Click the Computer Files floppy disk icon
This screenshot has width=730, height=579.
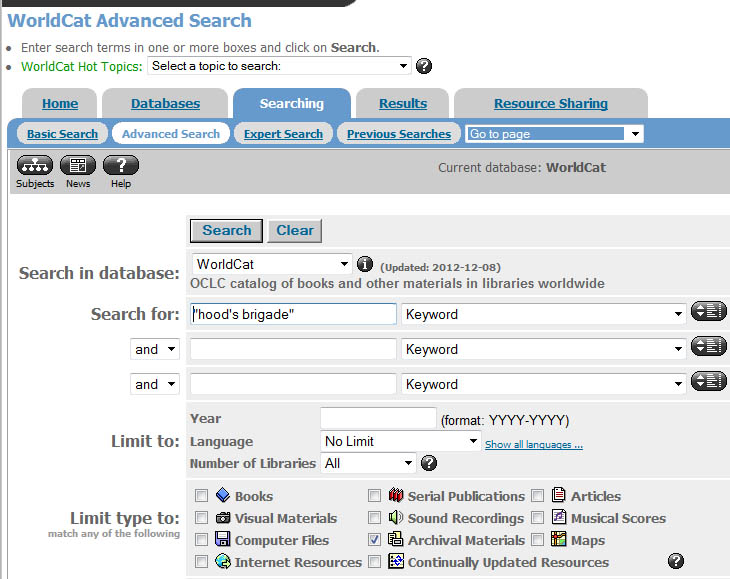coord(223,539)
